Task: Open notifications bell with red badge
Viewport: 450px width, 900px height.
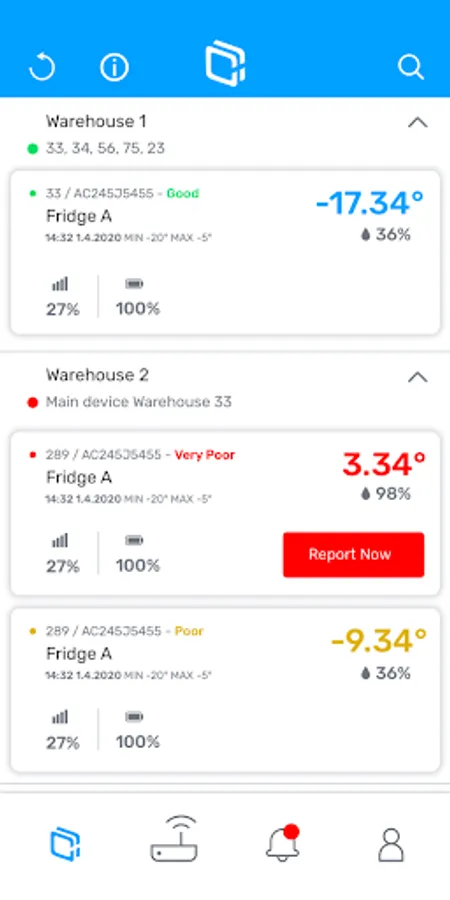Action: (282, 843)
